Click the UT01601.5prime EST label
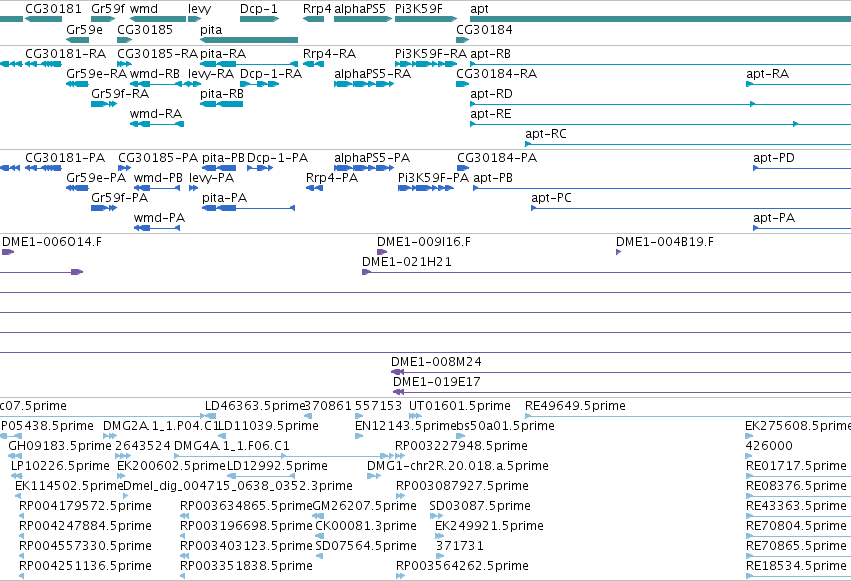 (460, 406)
